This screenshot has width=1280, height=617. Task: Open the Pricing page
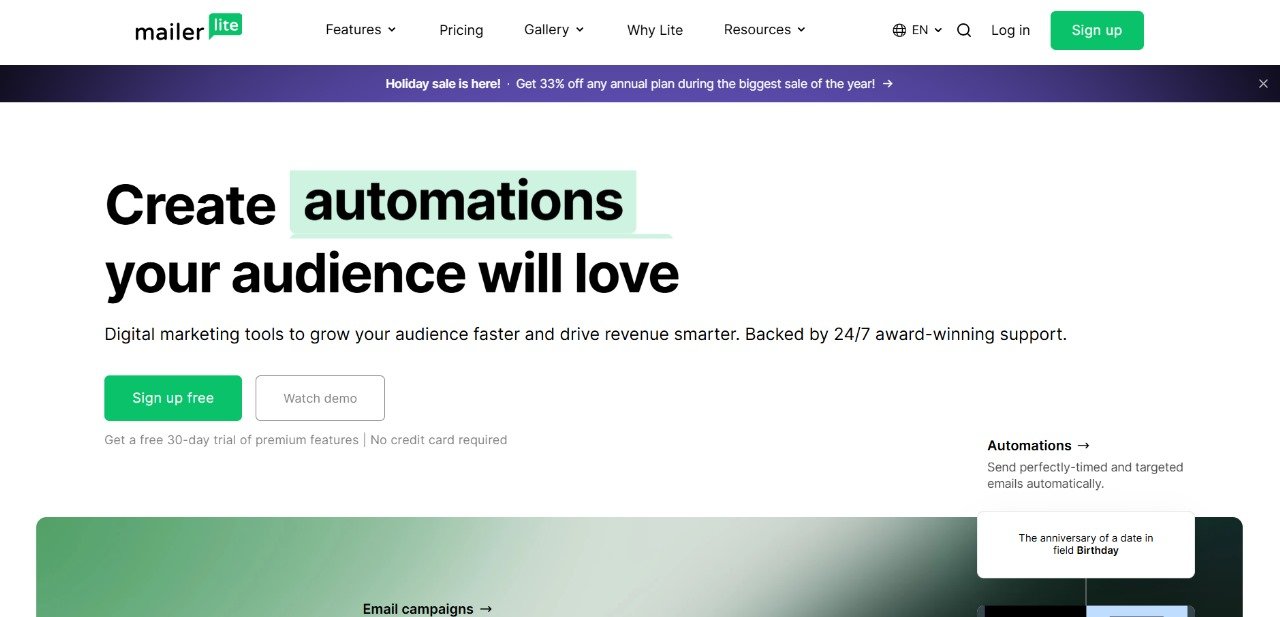(x=461, y=30)
